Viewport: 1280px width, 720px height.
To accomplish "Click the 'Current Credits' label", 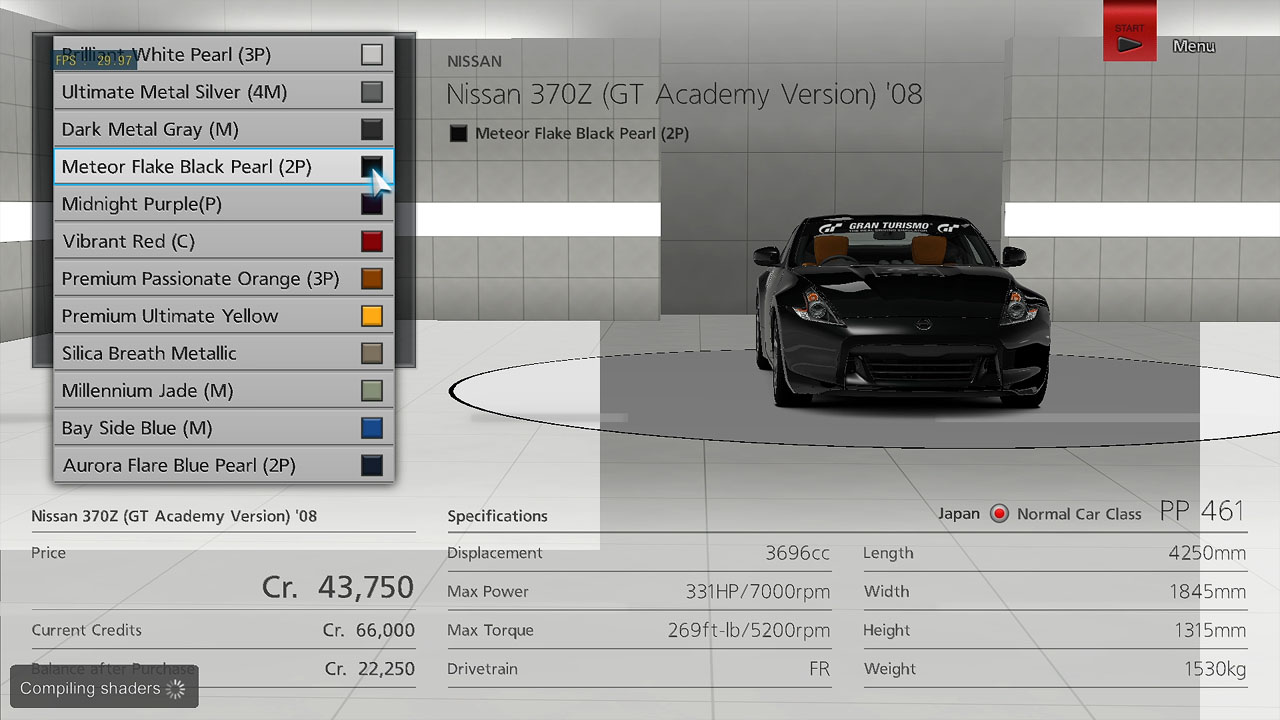I will click(87, 630).
